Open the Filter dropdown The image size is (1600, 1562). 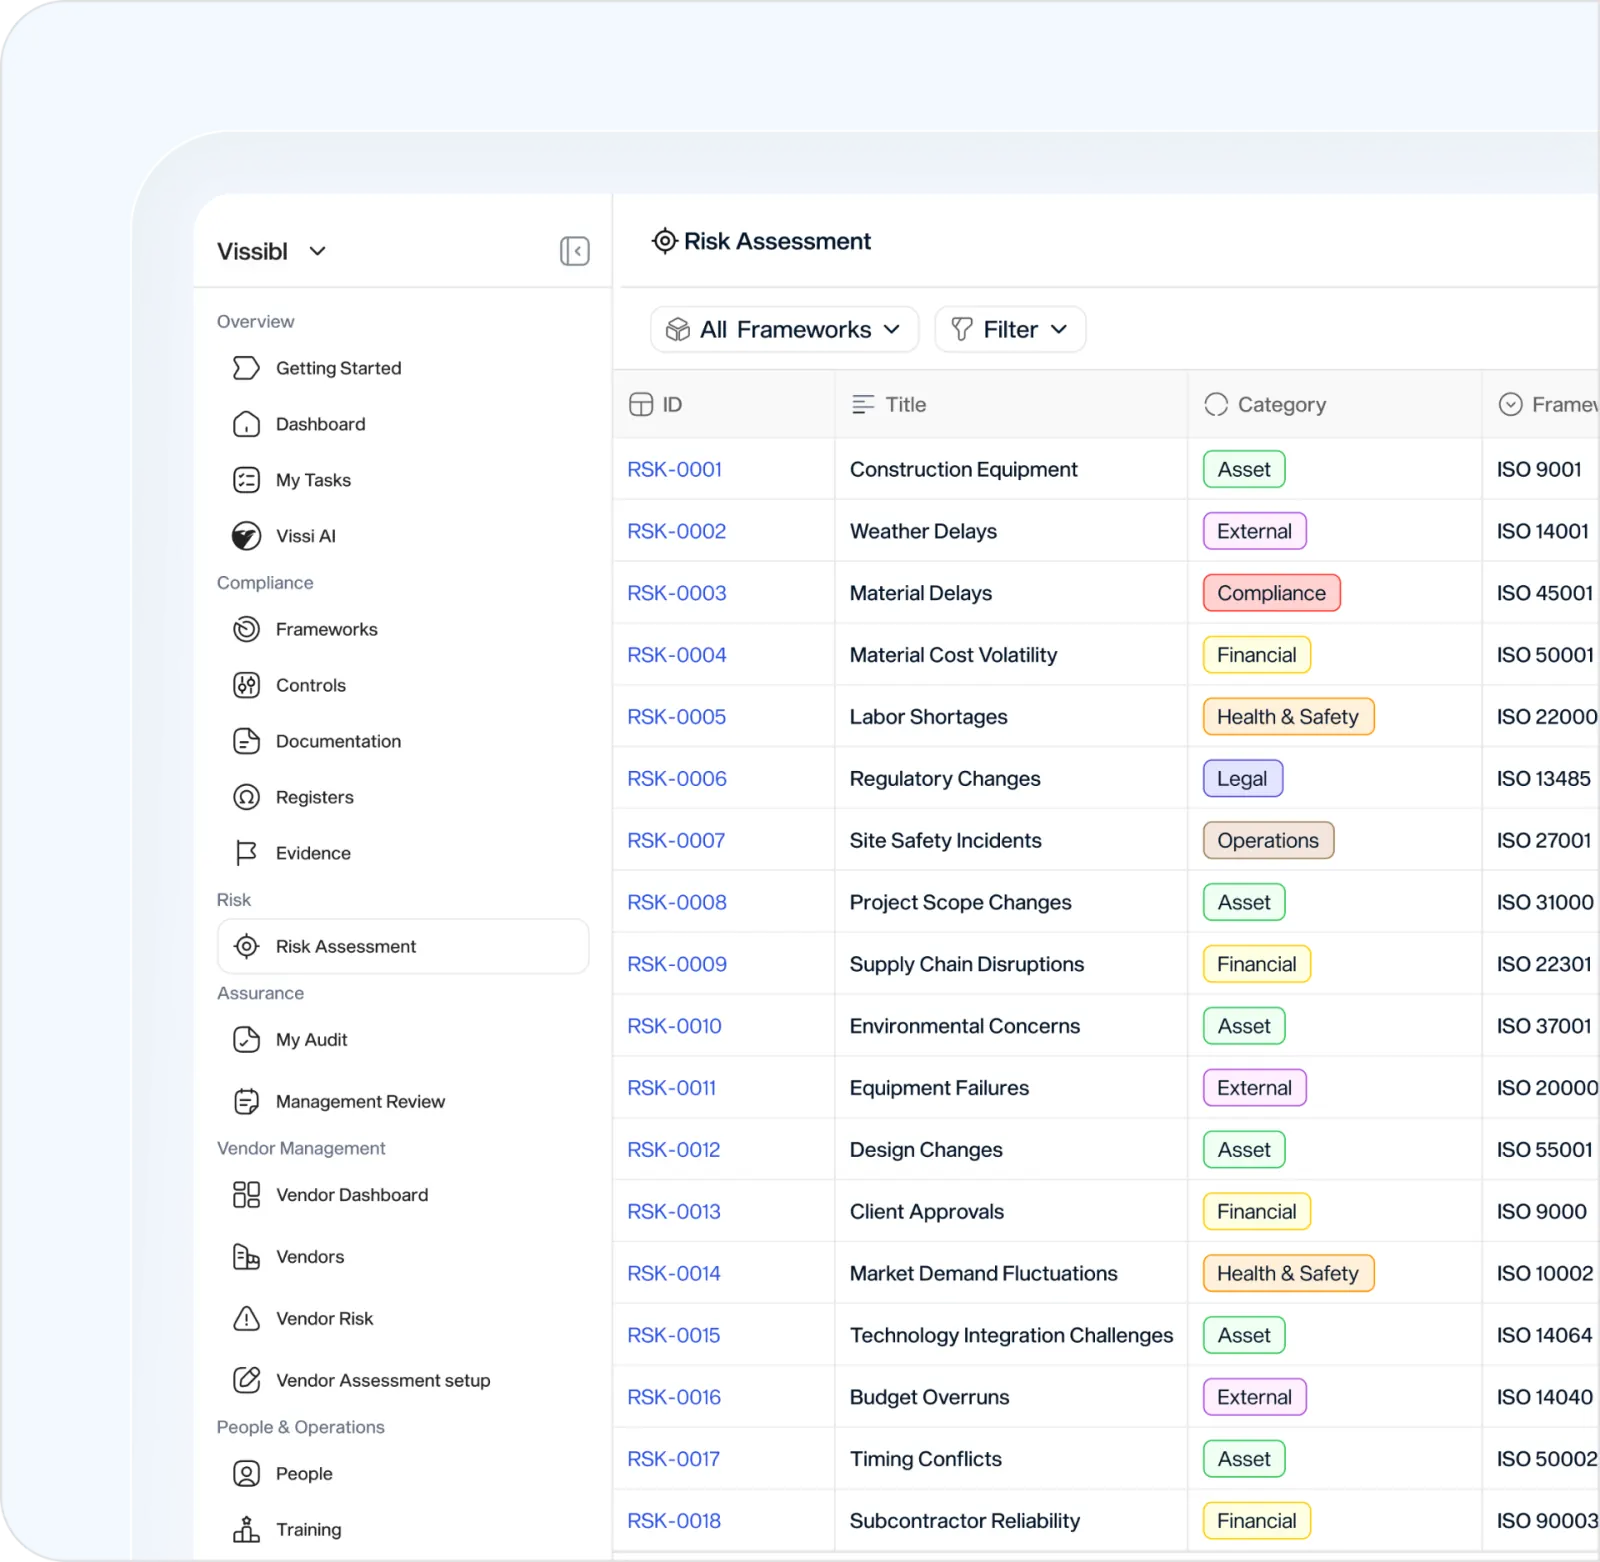point(1010,329)
